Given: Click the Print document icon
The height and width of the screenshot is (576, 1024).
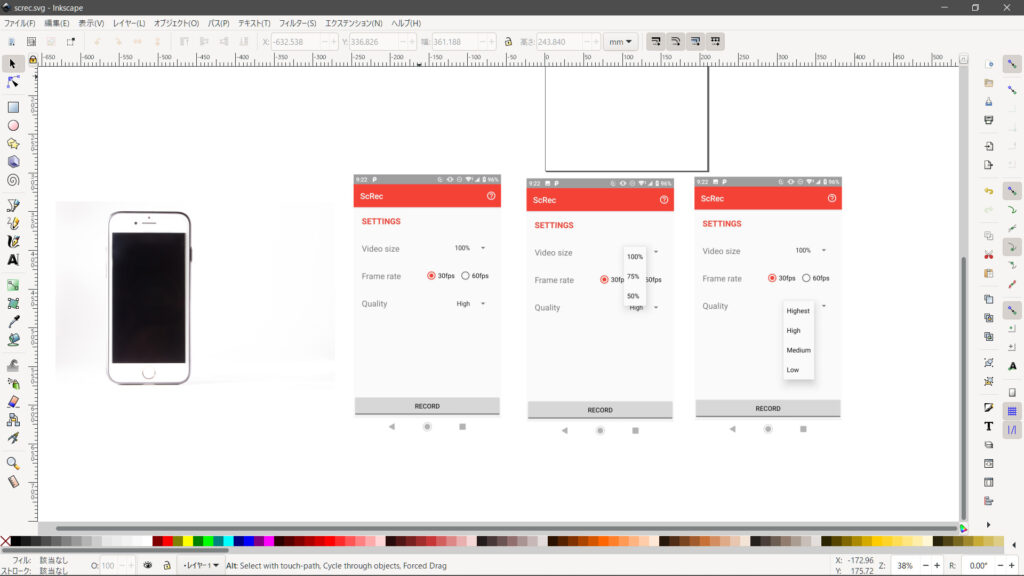Looking at the screenshot, I should click(x=989, y=120).
